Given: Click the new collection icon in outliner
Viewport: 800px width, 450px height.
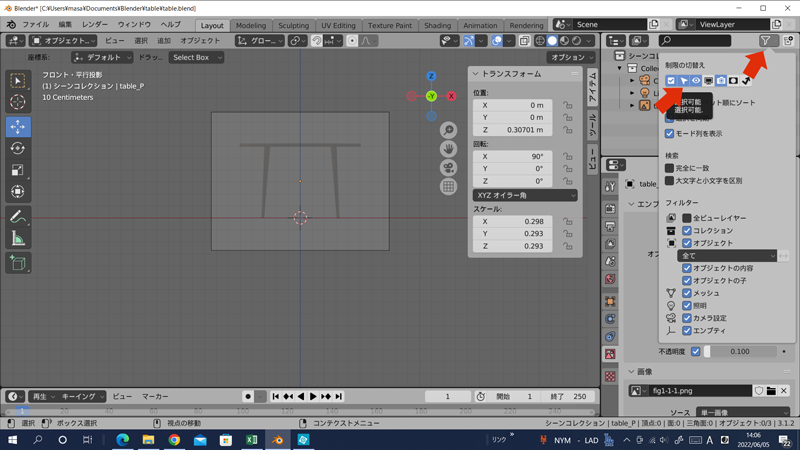Looking at the screenshot, I should point(789,41).
